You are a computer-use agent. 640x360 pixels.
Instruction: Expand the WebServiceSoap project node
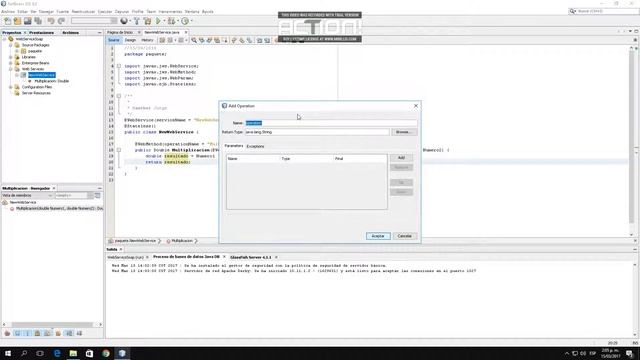[x=4, y=39]
